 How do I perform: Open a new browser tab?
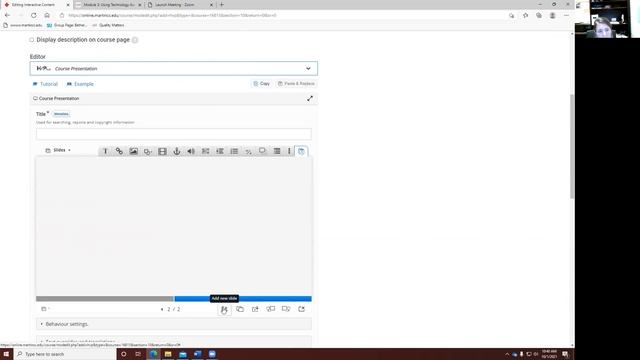click(x=222, y=5)
